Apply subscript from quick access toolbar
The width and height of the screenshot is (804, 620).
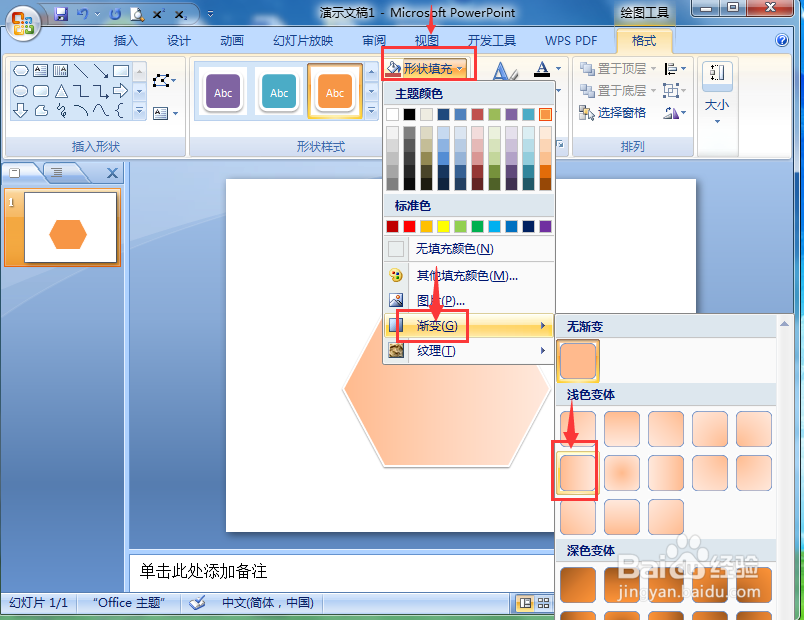[180, 14]
